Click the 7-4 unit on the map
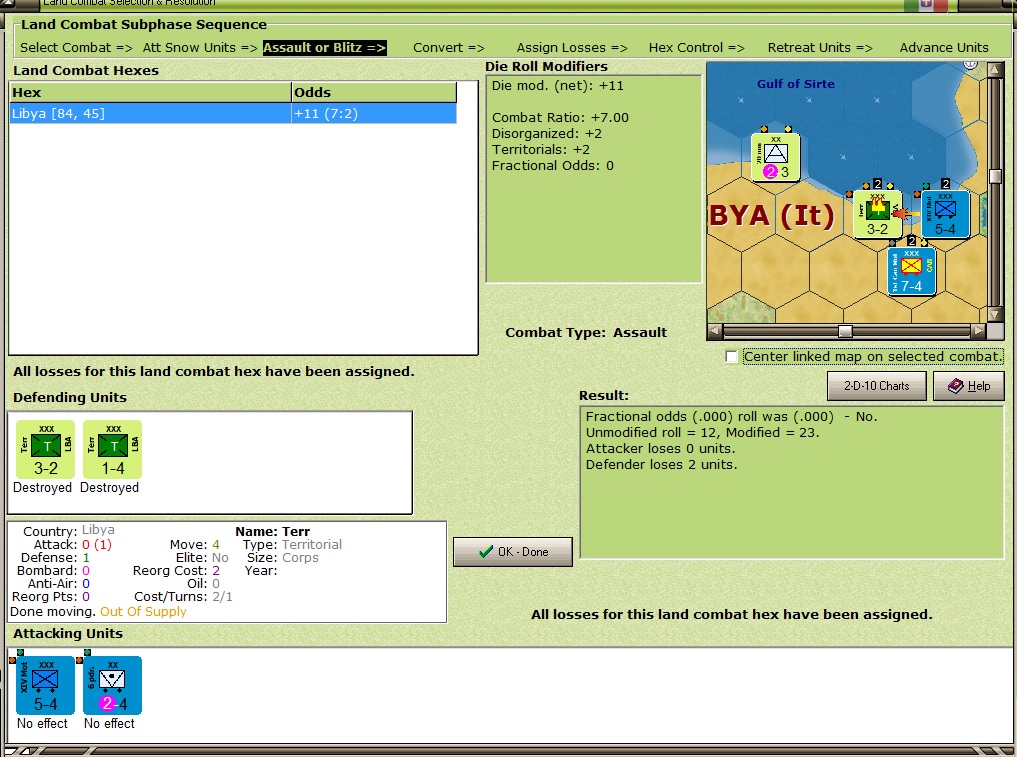This screenshot has width=1017, height=757. (911, 271)
